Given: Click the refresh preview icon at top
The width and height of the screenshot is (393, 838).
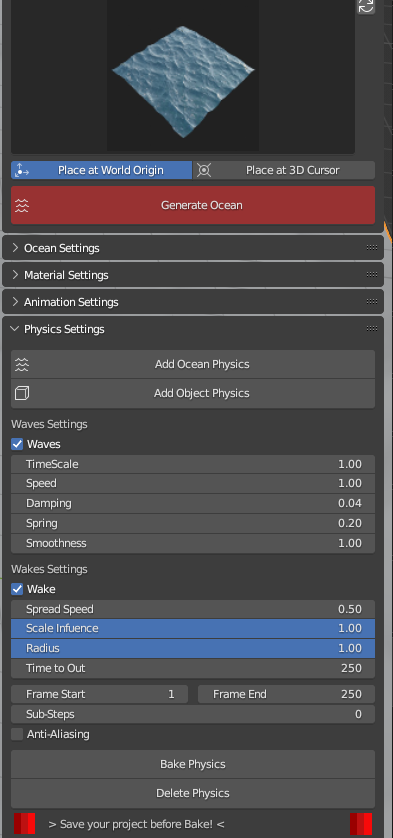Looking at the screenshot, I should tap(366, 6).
